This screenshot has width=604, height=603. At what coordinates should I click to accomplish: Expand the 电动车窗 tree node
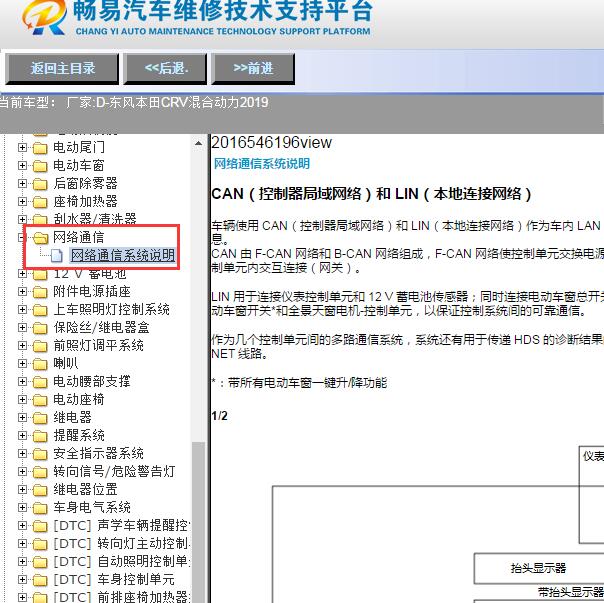22,165
